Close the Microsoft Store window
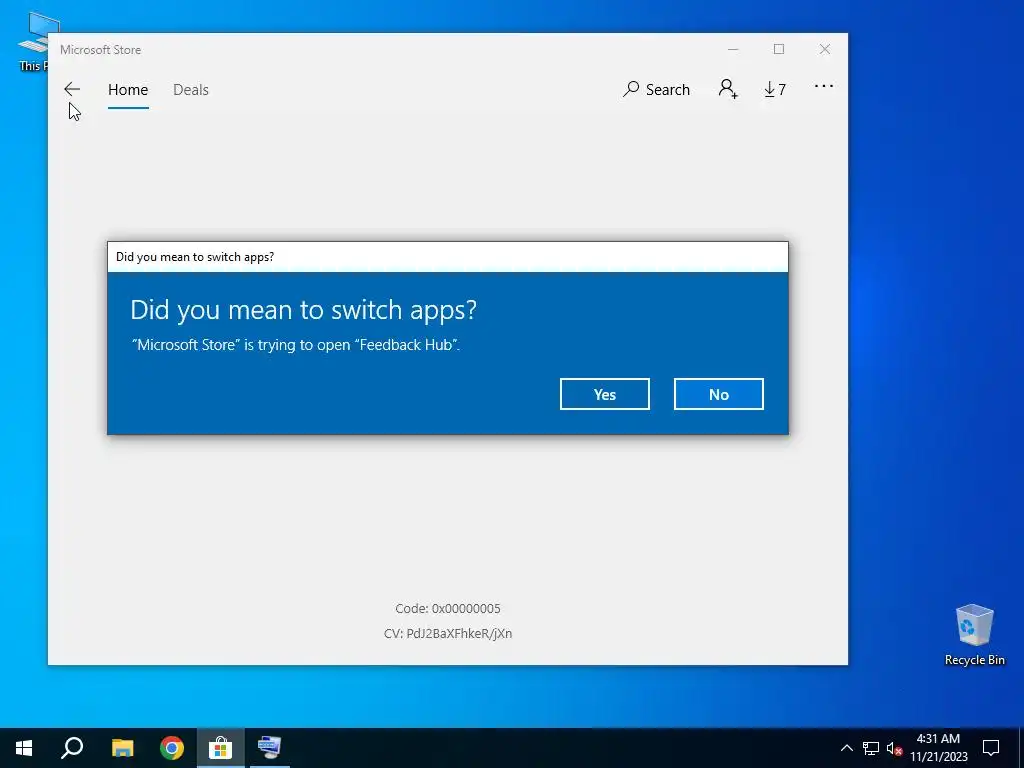 (x=825, y=50)
